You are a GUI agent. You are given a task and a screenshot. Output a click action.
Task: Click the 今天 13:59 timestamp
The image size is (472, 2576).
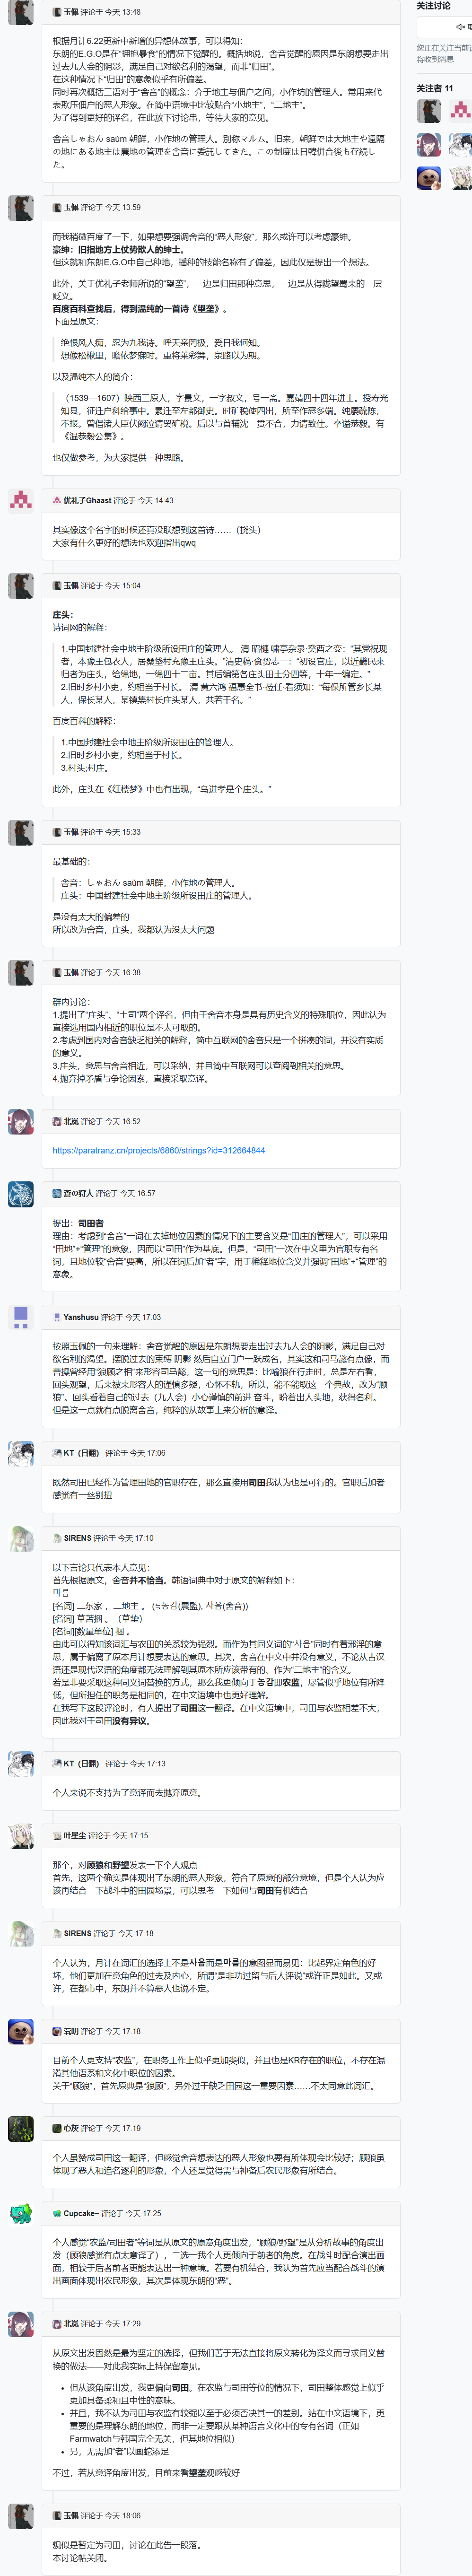123,207
